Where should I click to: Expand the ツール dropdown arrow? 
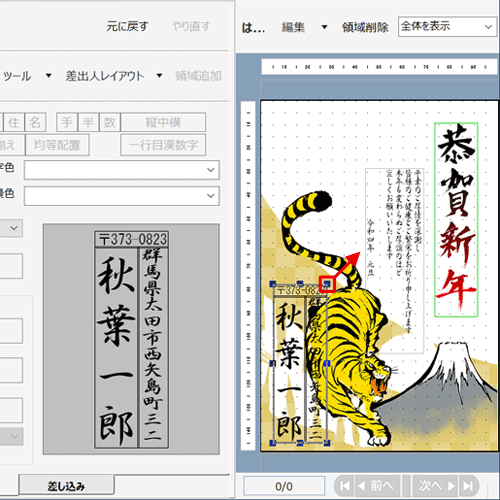click(x=49, y=76)
